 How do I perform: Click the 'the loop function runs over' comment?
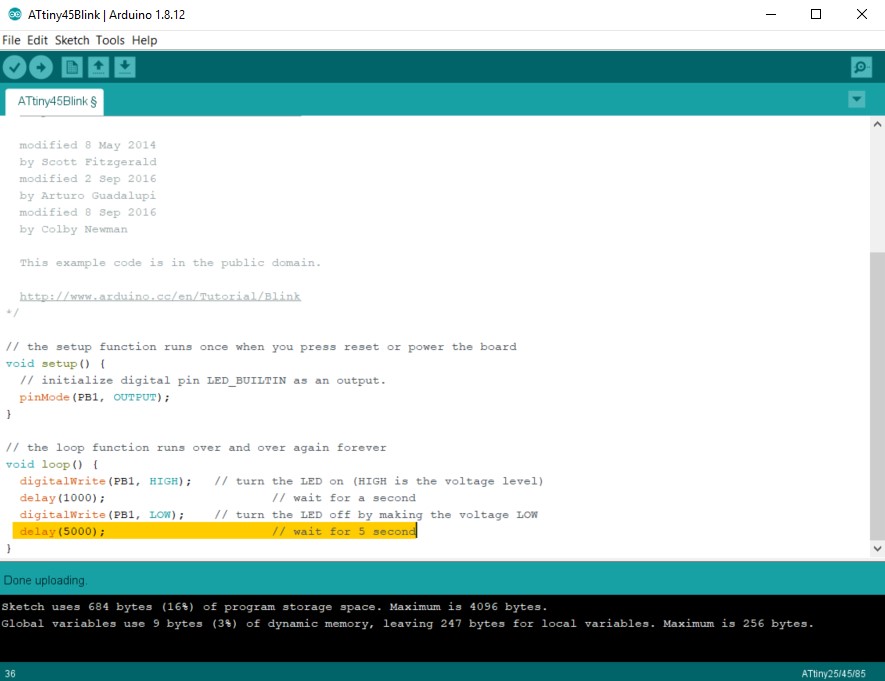click(196, 447)
